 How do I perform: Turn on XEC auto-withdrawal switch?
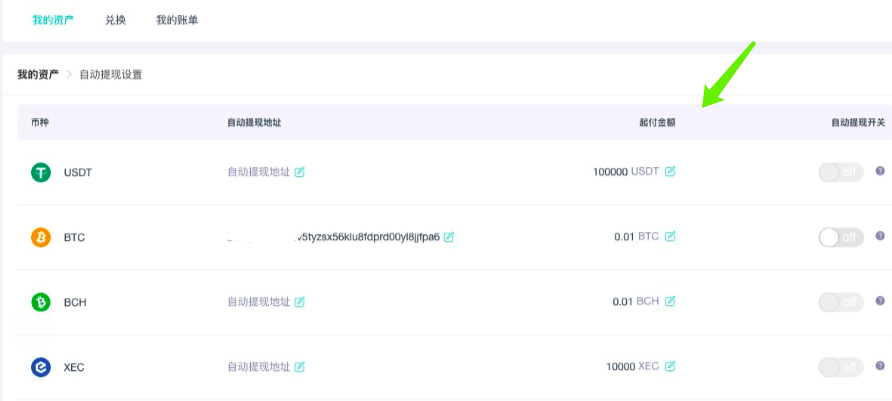pyautogui.click(x=841, y=367)
